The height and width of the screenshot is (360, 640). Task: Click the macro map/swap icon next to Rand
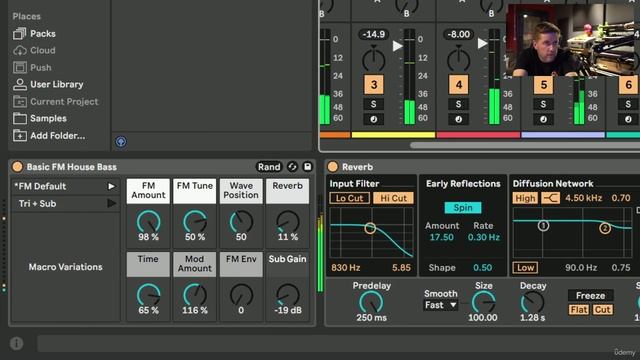[x=292, y=167]
